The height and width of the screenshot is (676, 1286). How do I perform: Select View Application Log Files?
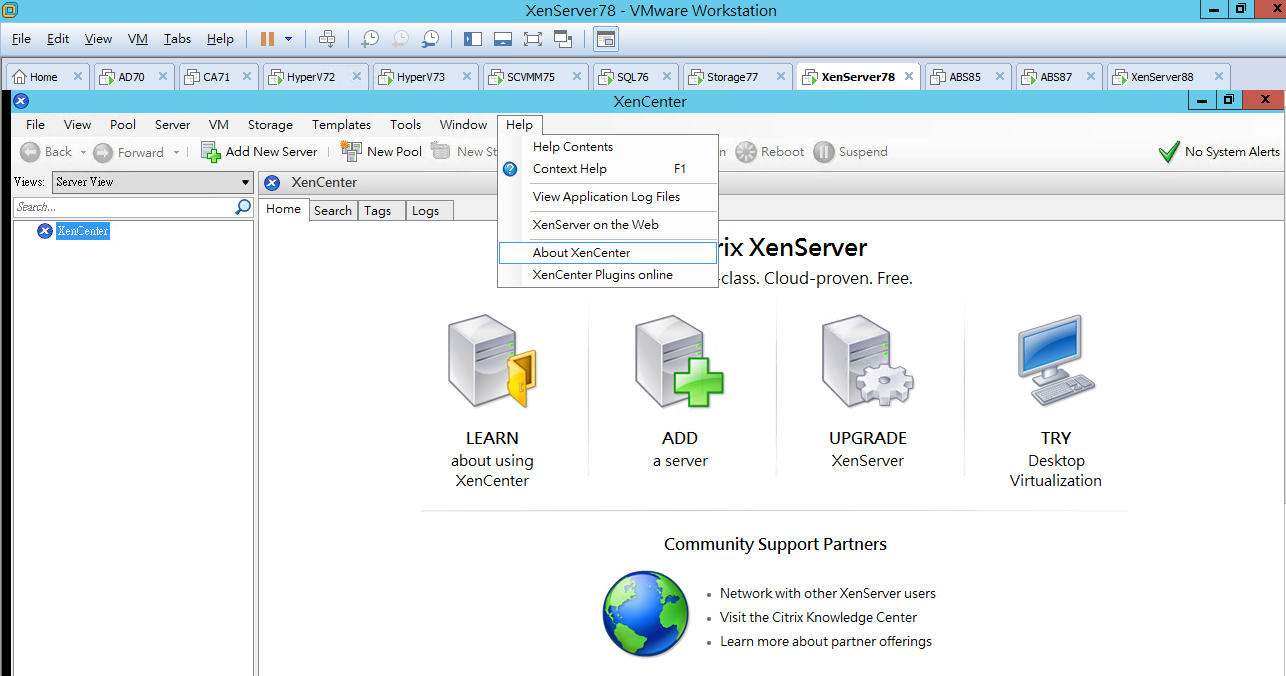[608, 197]
